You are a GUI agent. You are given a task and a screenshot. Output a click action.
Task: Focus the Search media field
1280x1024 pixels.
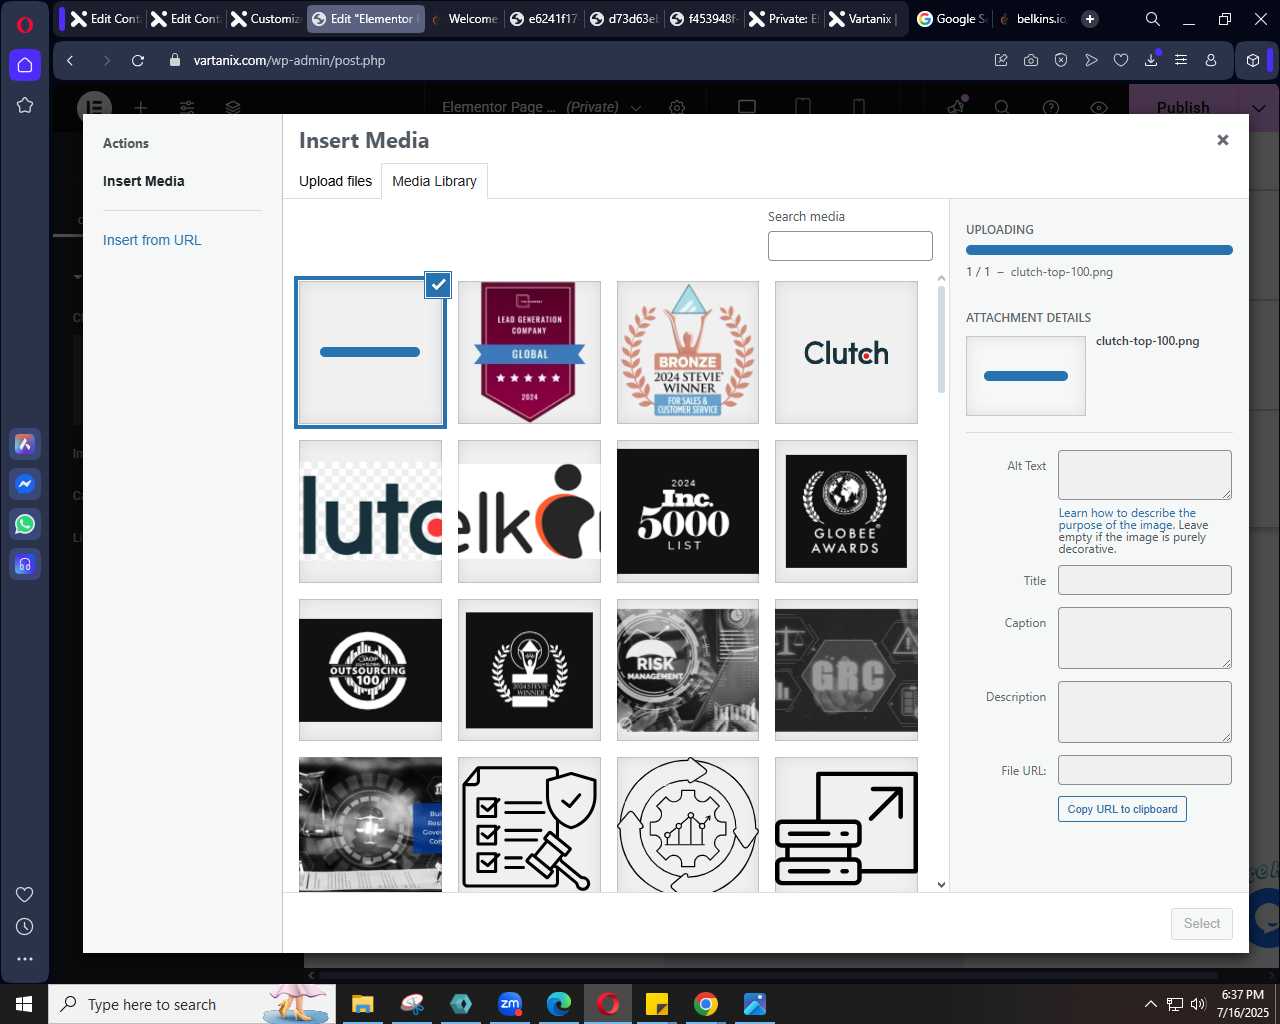(850, 246)
